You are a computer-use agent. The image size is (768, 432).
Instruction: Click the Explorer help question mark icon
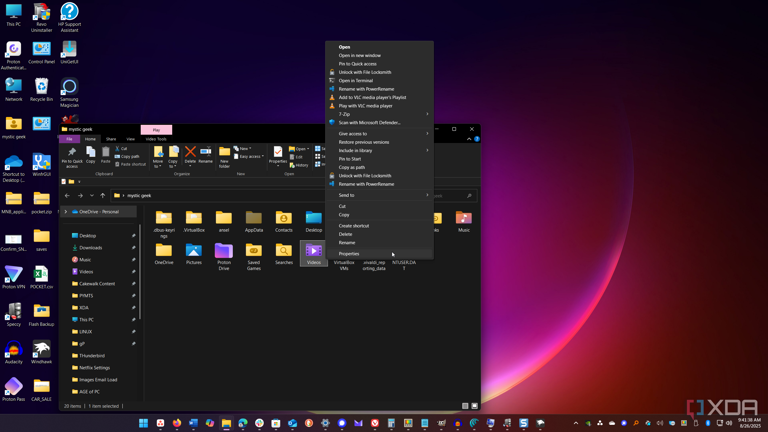click(x=477, y=139)
